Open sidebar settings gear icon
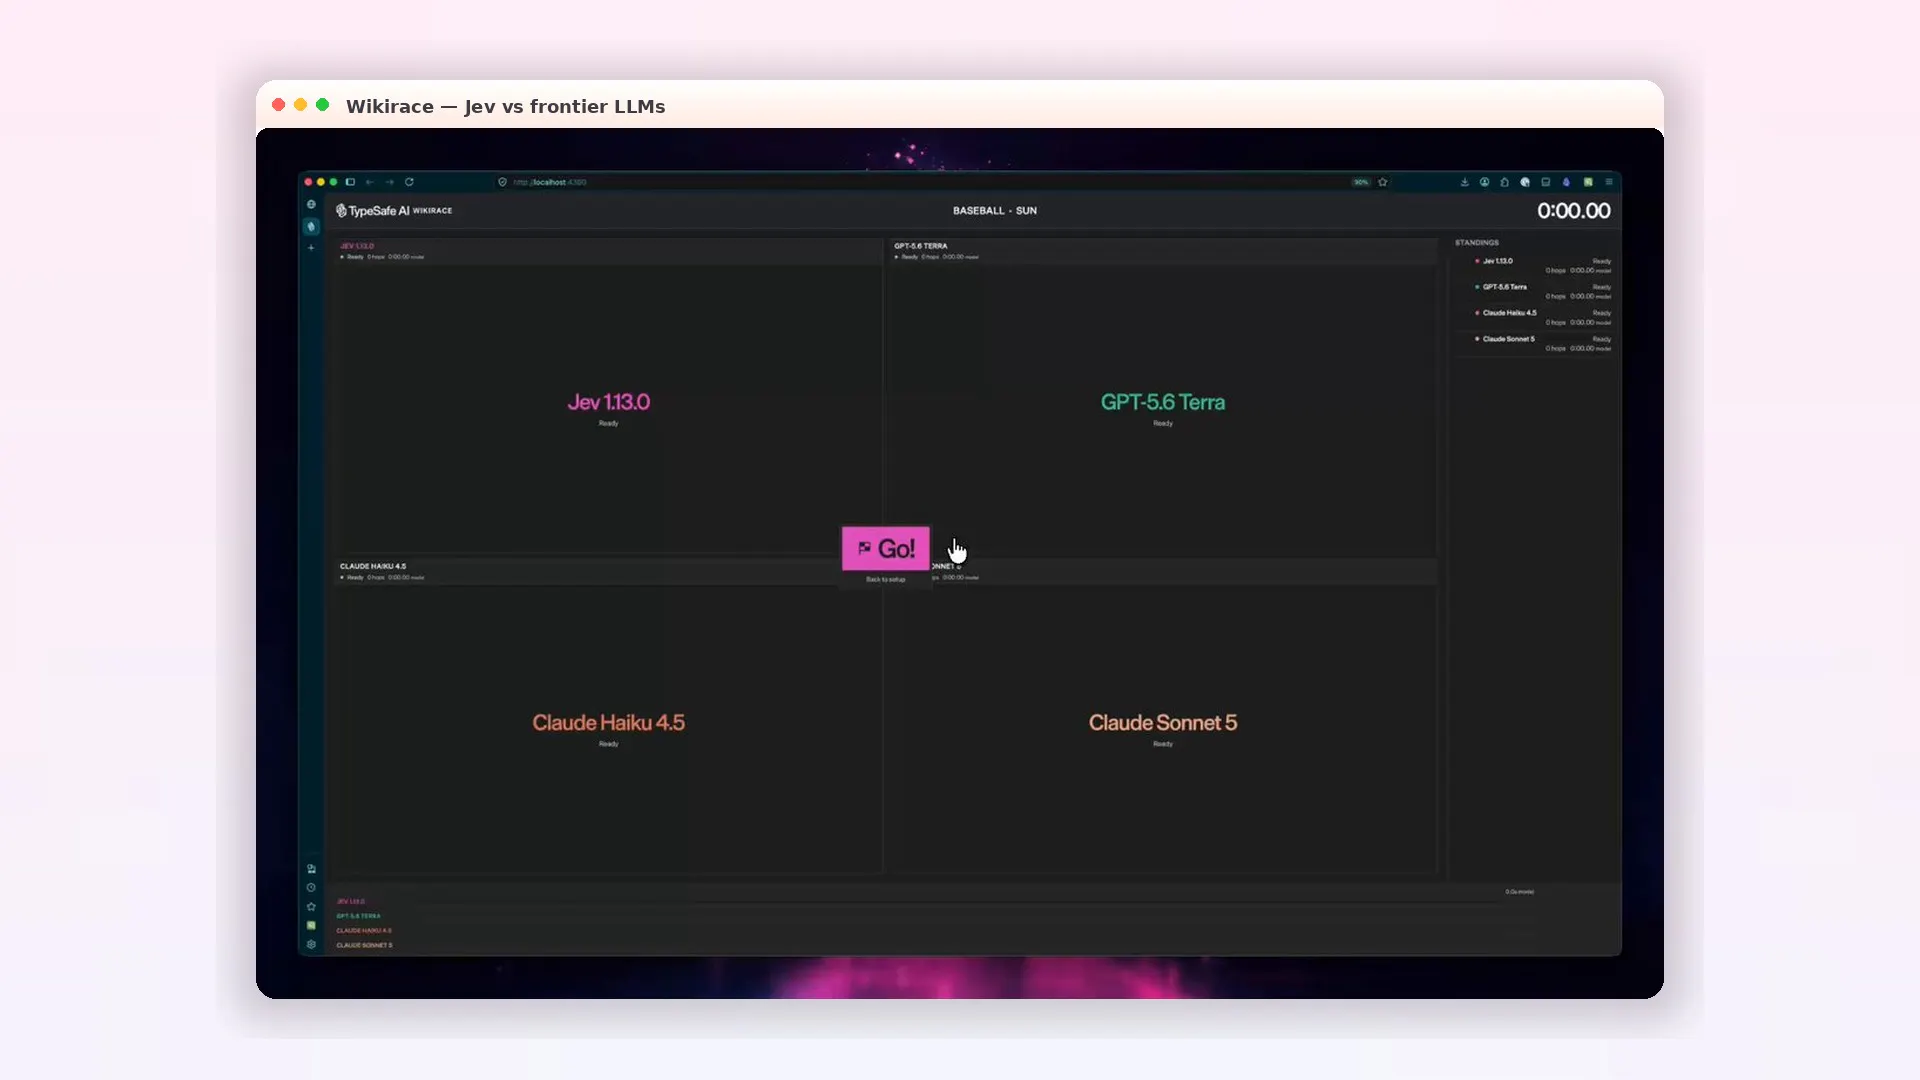Image resolution: width=1920 pixels, height=1080 pixels. click(x=311, y=944)
